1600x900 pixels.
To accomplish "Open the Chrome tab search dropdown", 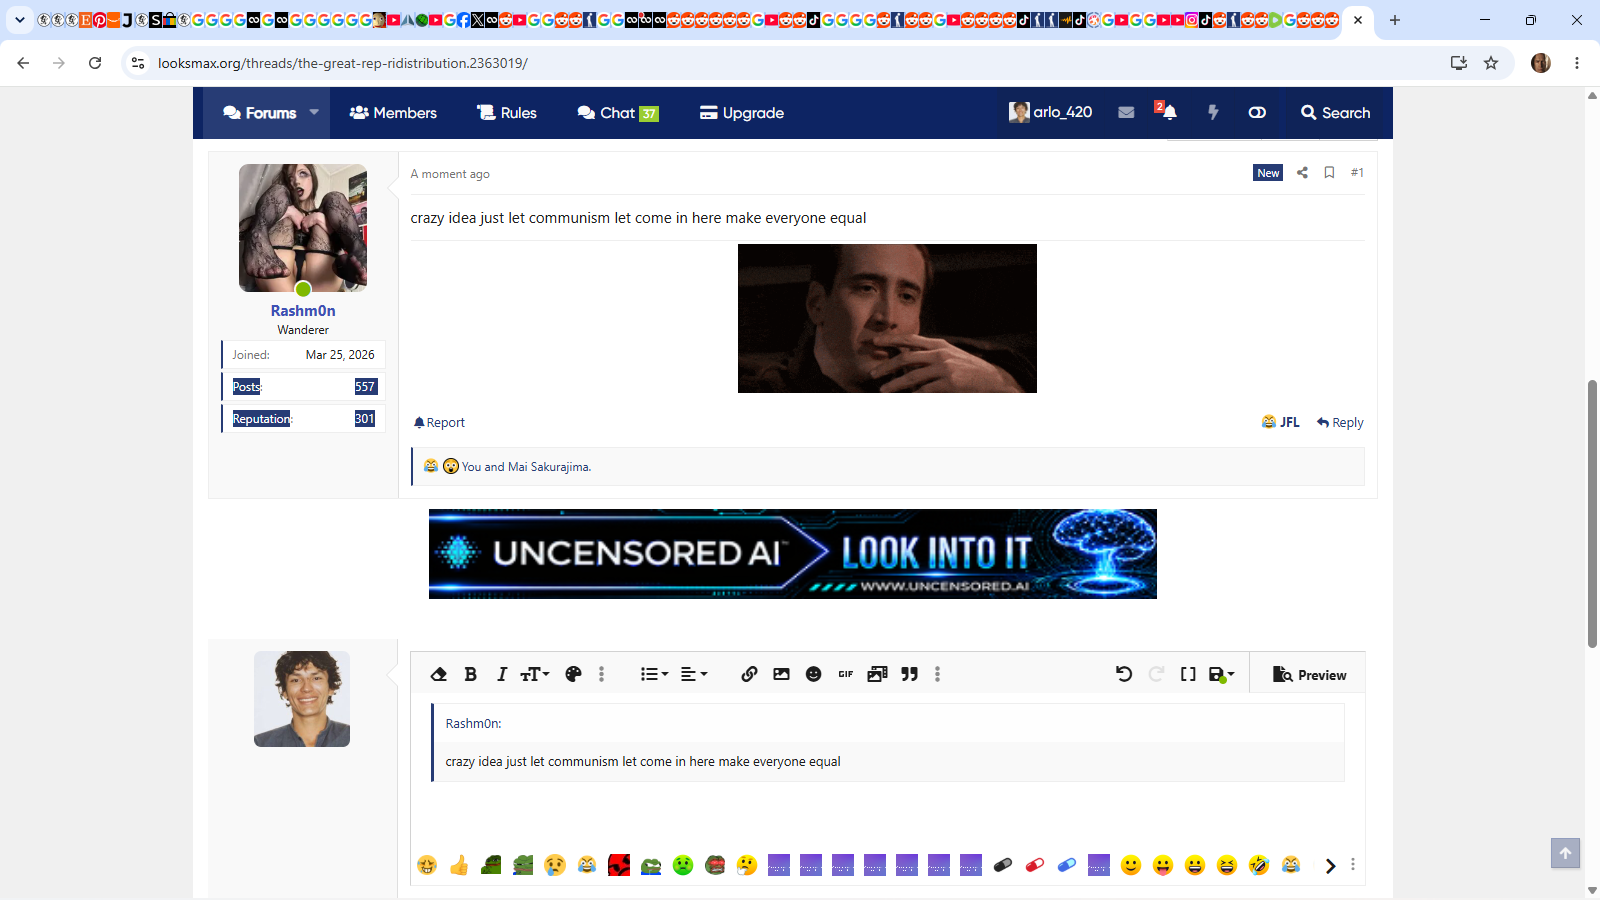I will click(20, 19).
